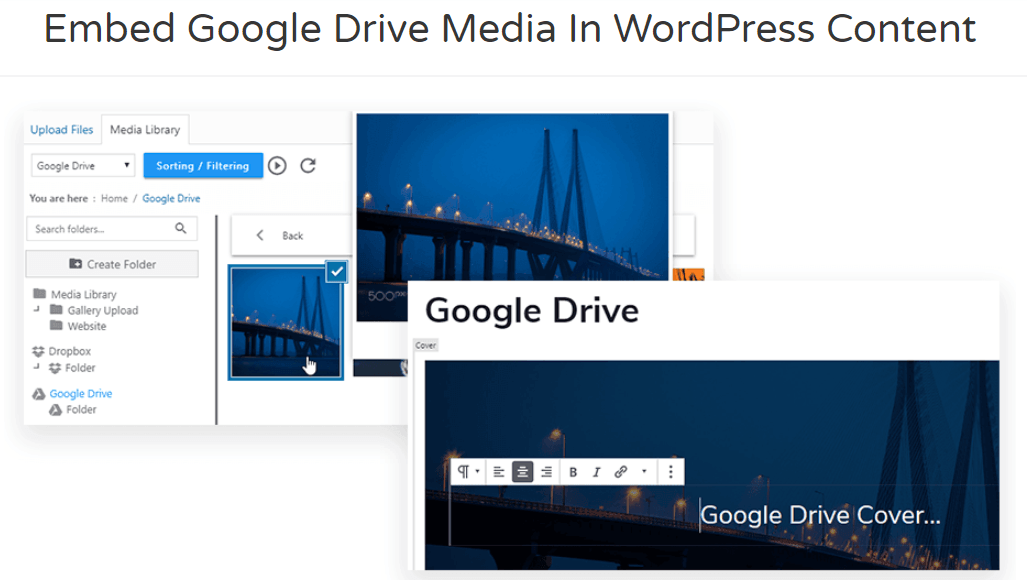The image size is (1027, 580).
Task: Click the Create Folder button
Action: click(112, 264)
